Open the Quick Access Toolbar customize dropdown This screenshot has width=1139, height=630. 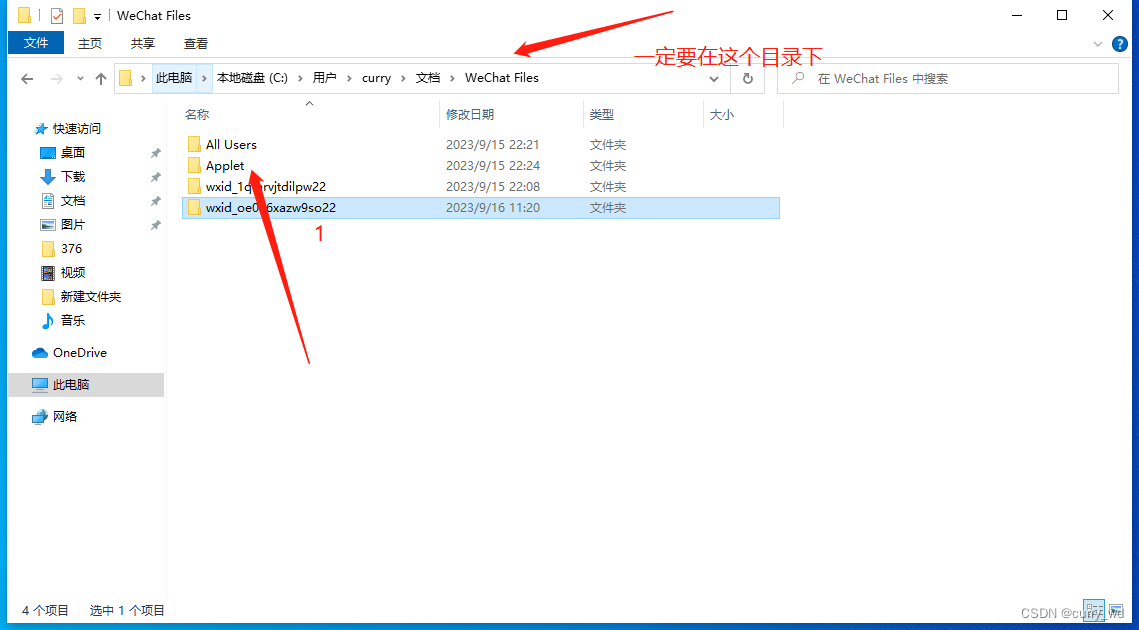click(x=97, y=17)
